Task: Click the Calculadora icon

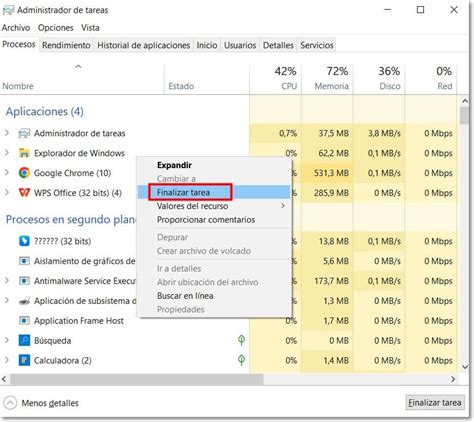Action: click(24, 360)
